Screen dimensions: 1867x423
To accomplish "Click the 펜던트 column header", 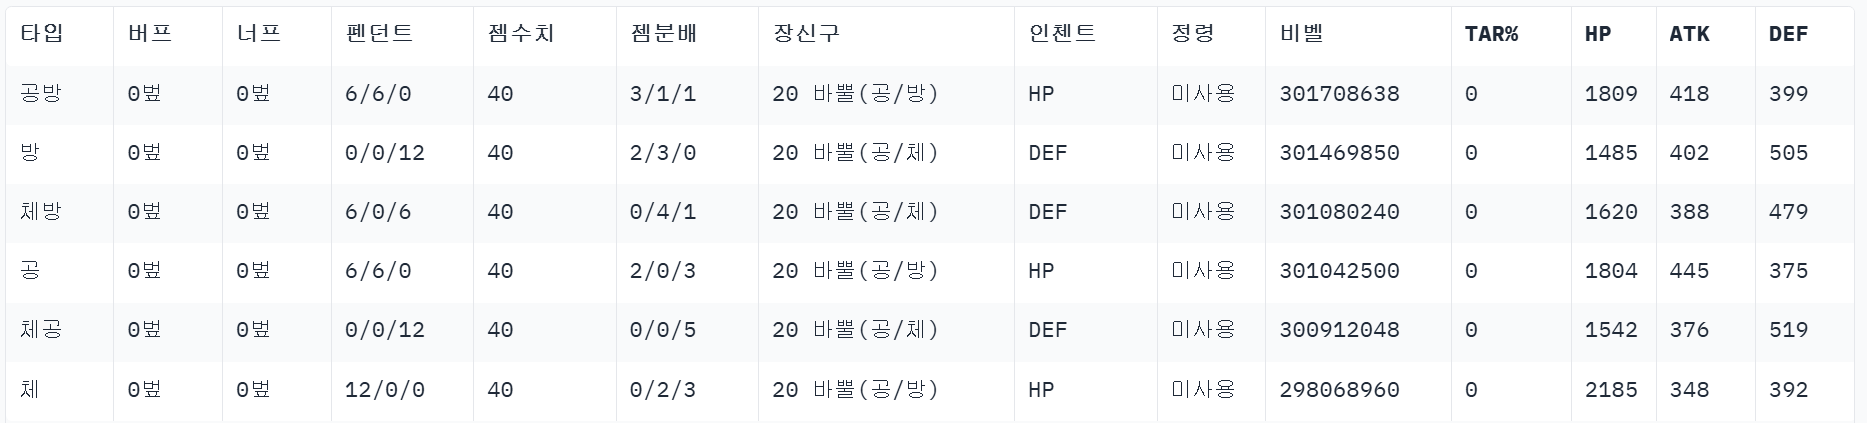I will pyautogui.click(x=379, y=34).
